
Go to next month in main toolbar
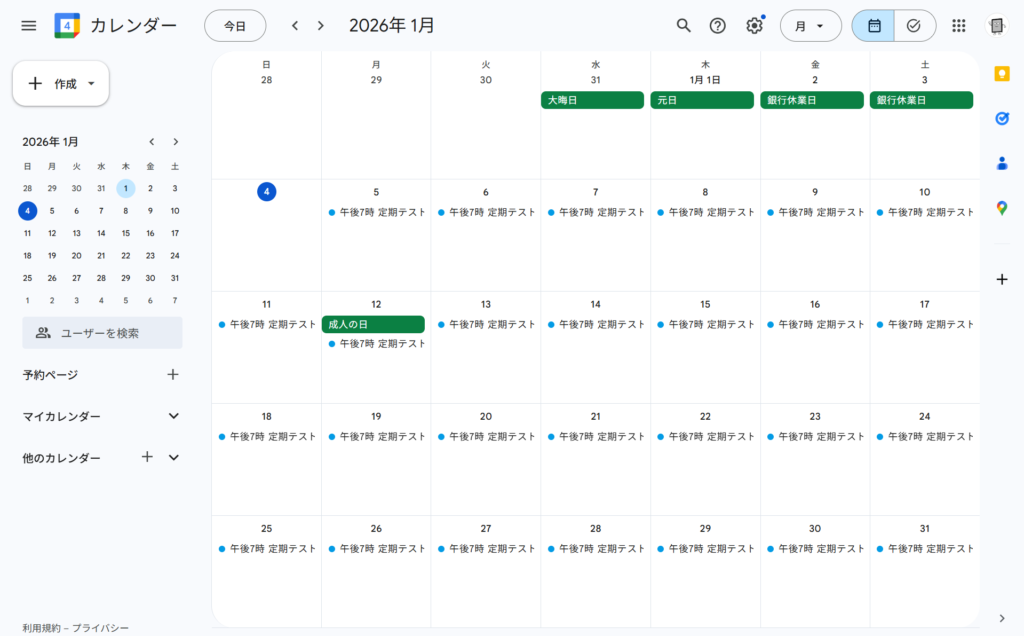320,26
